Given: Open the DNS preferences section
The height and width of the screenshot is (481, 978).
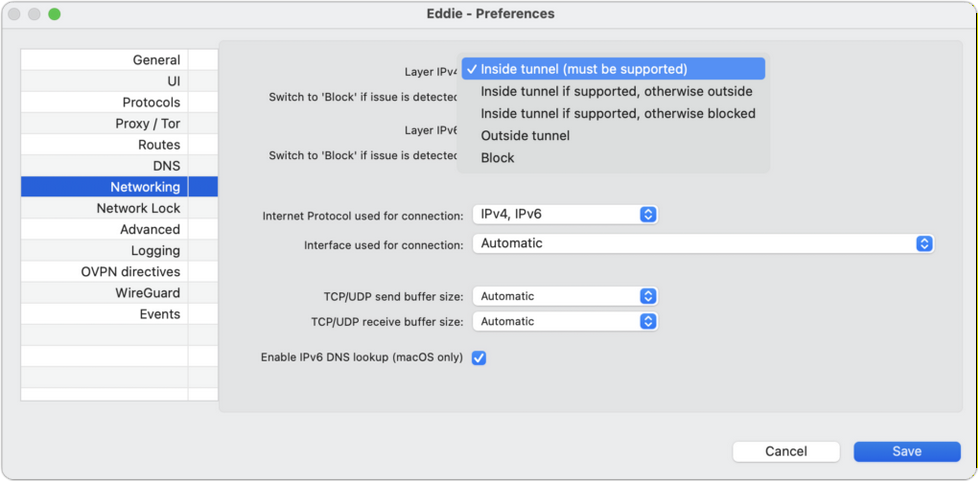Looking at the screenshot, I should pos(166,166).
